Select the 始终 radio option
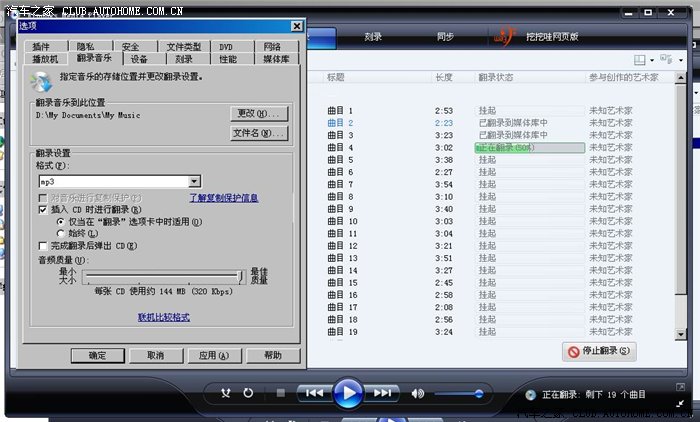 click(60, 233)
